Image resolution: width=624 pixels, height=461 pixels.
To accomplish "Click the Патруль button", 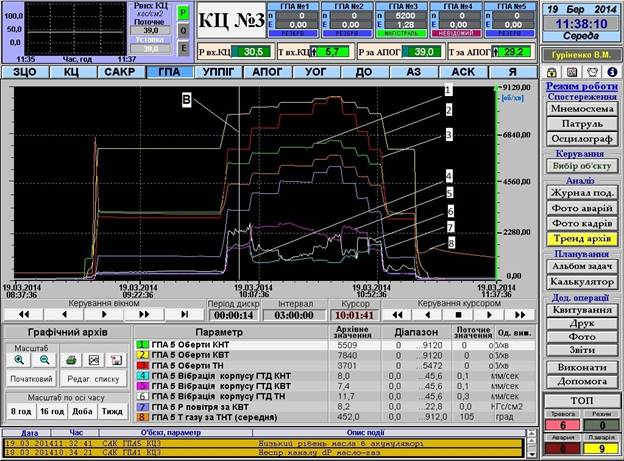I will tap(582, 124).
